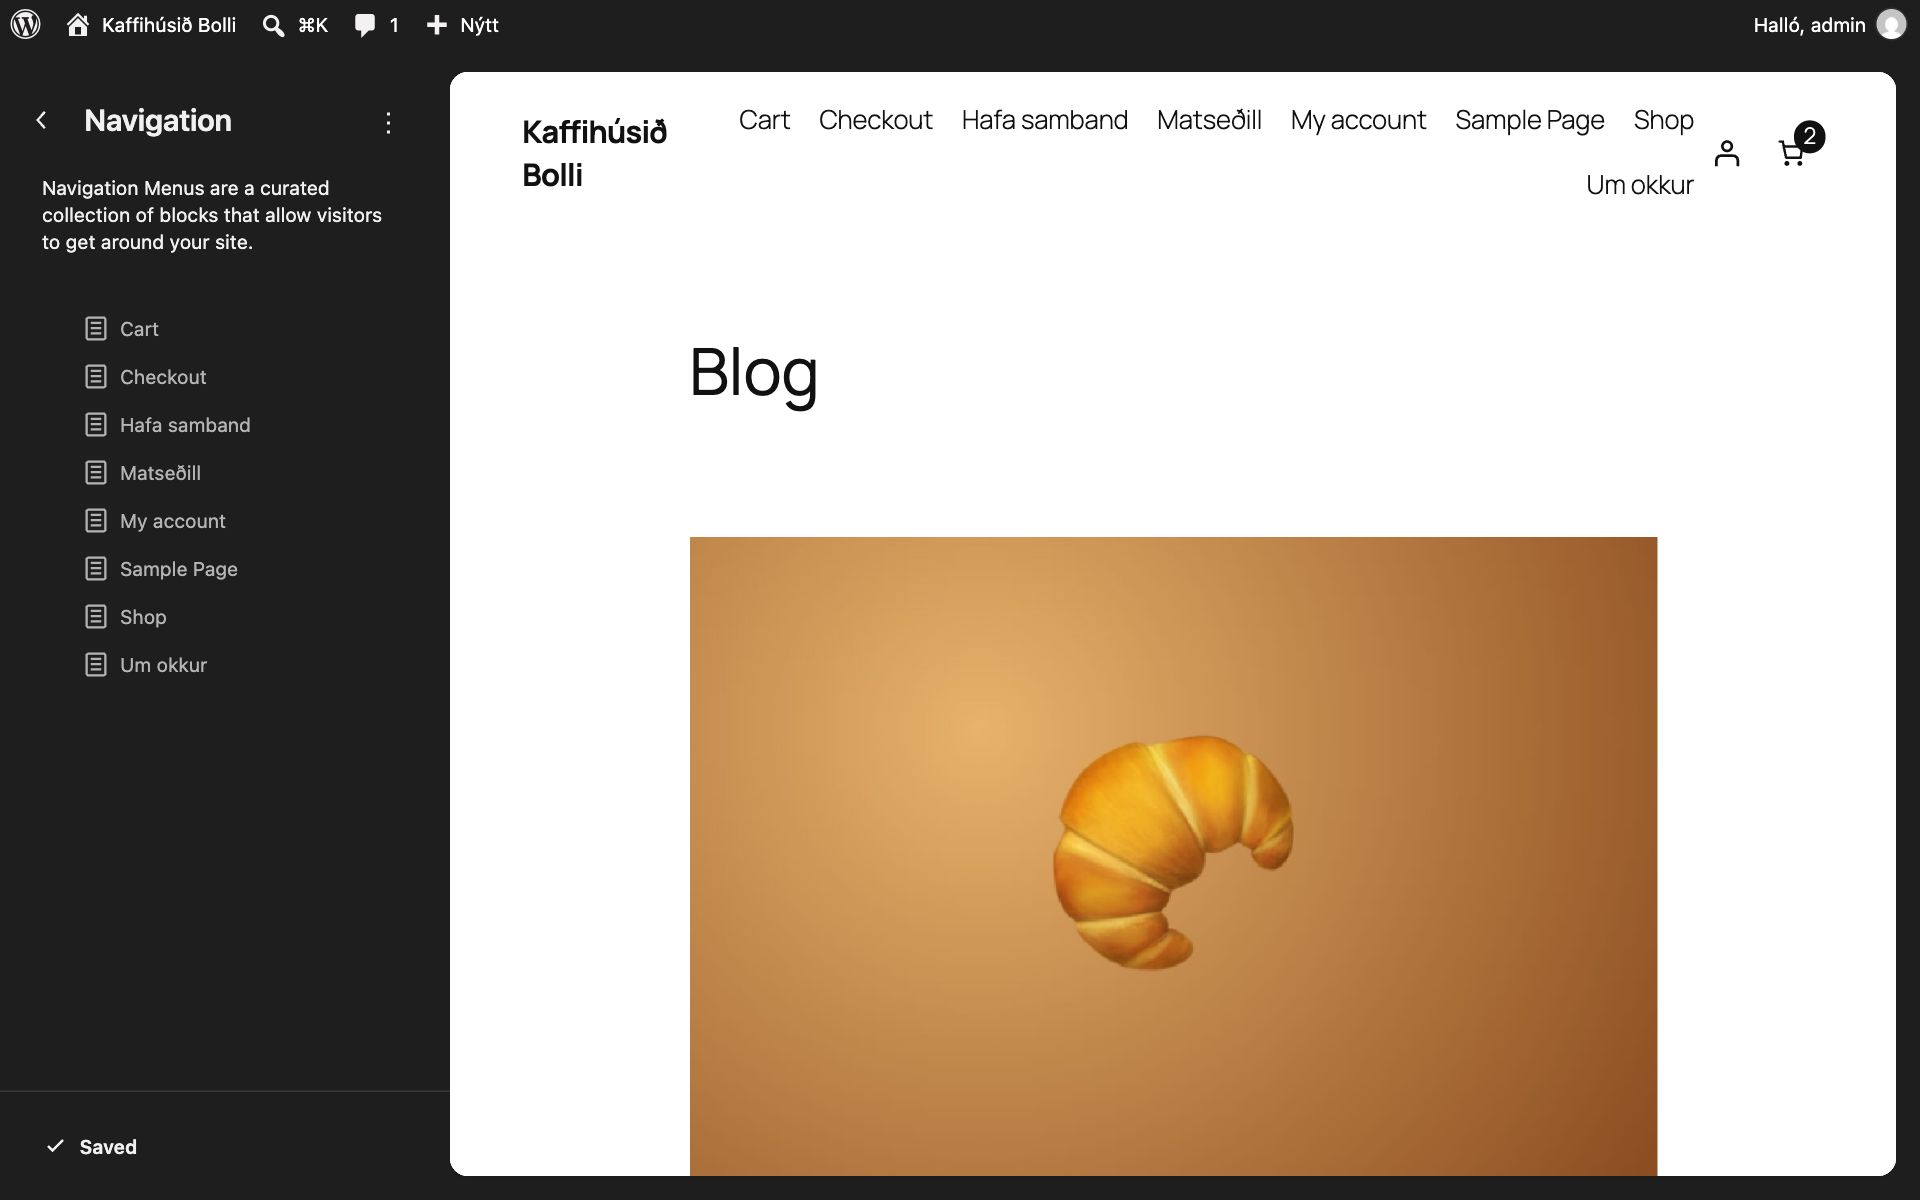Viewport: 1920px width, 1200px height.
Task: Click the page icon next to Um okkur
Action: point(96,664)
